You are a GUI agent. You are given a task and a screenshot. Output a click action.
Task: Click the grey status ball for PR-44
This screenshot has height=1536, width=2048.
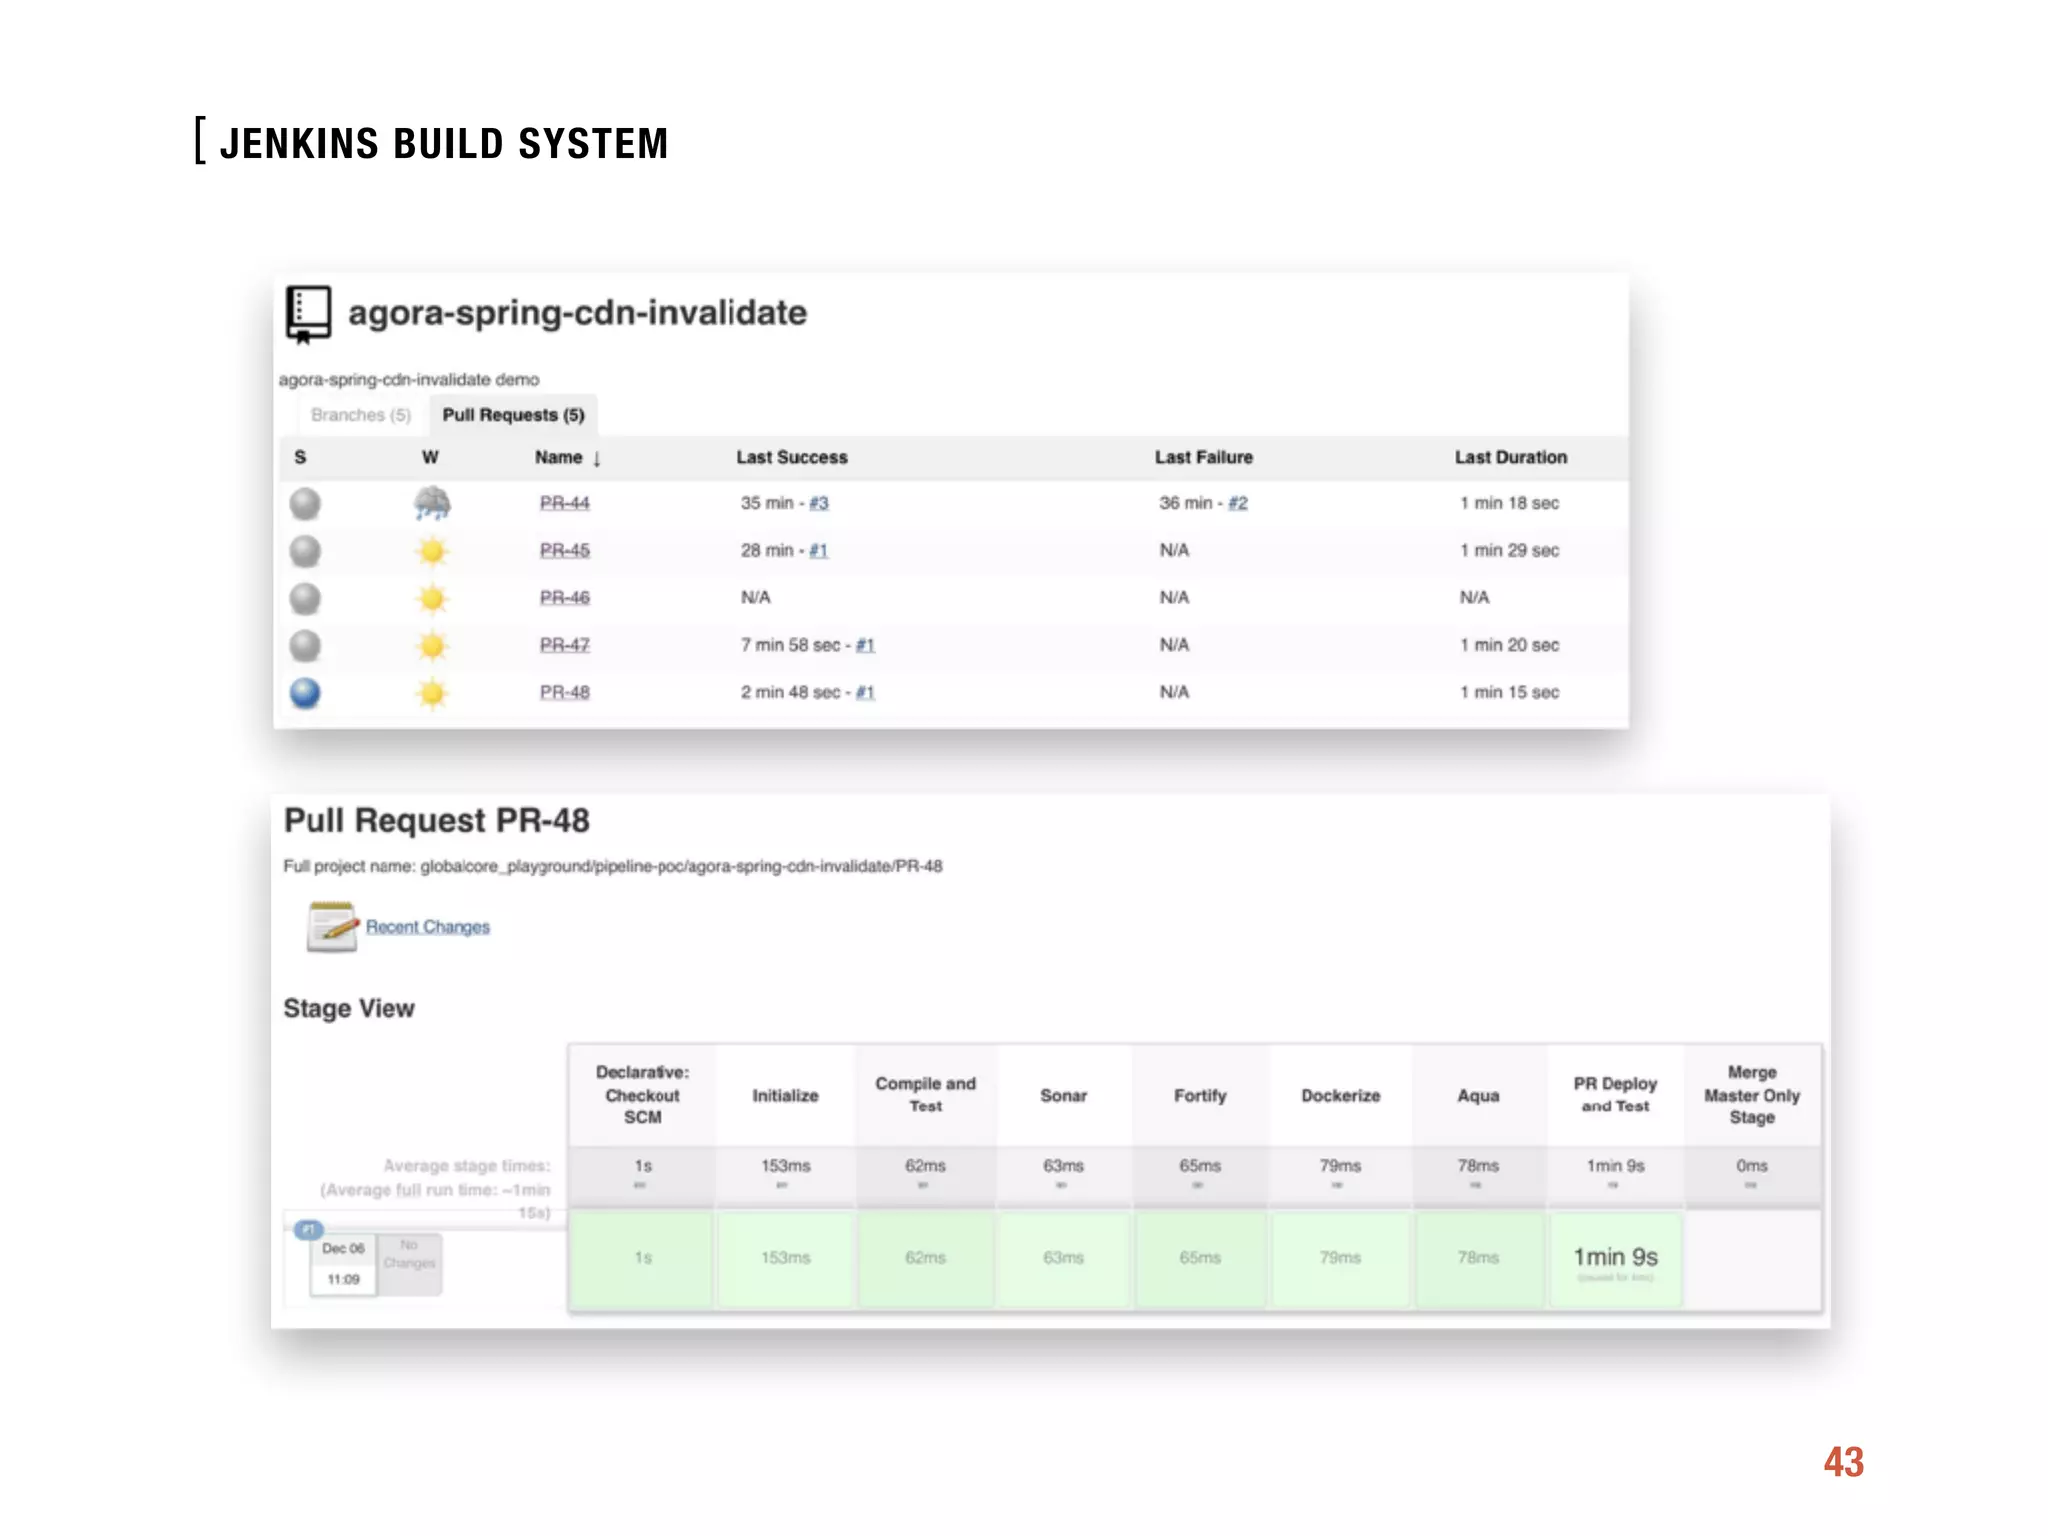tap(305, 503)
